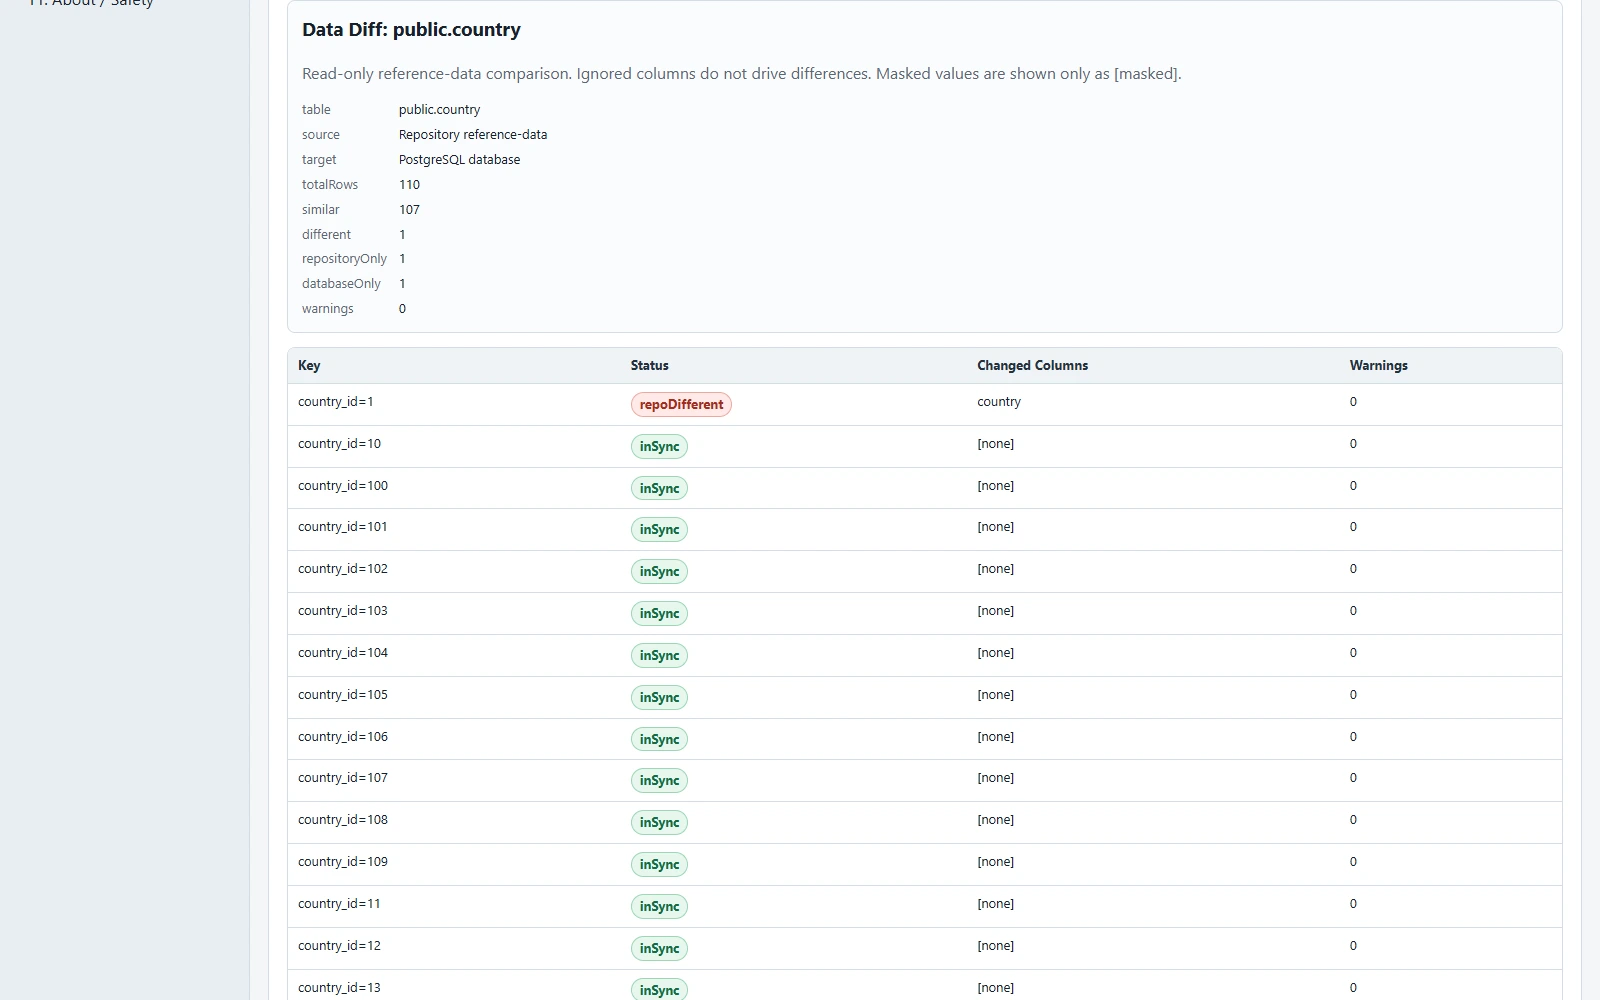Click the repoDifferent status badge

(x=681, y=404)
